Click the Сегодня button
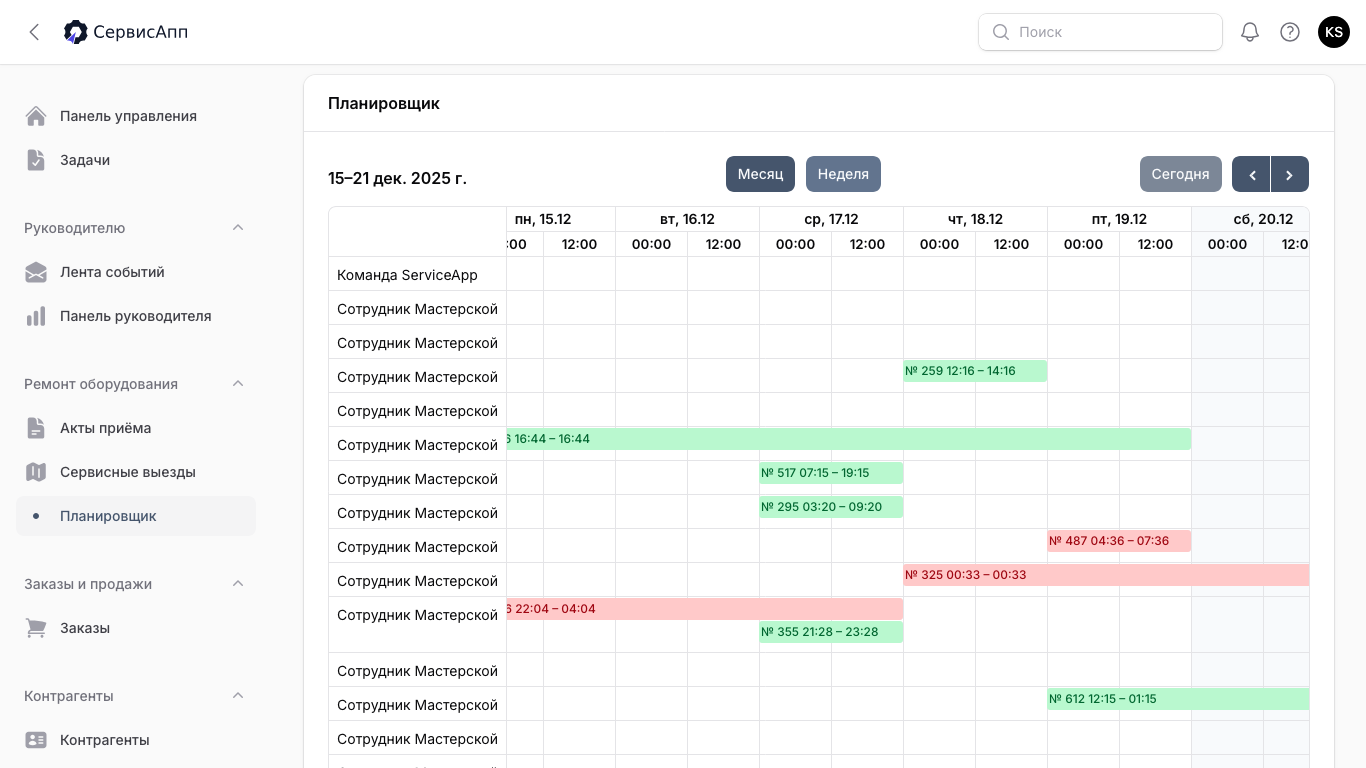Image resolution: width=1366 pixels, height=768 pixels. coord(1180,174)
